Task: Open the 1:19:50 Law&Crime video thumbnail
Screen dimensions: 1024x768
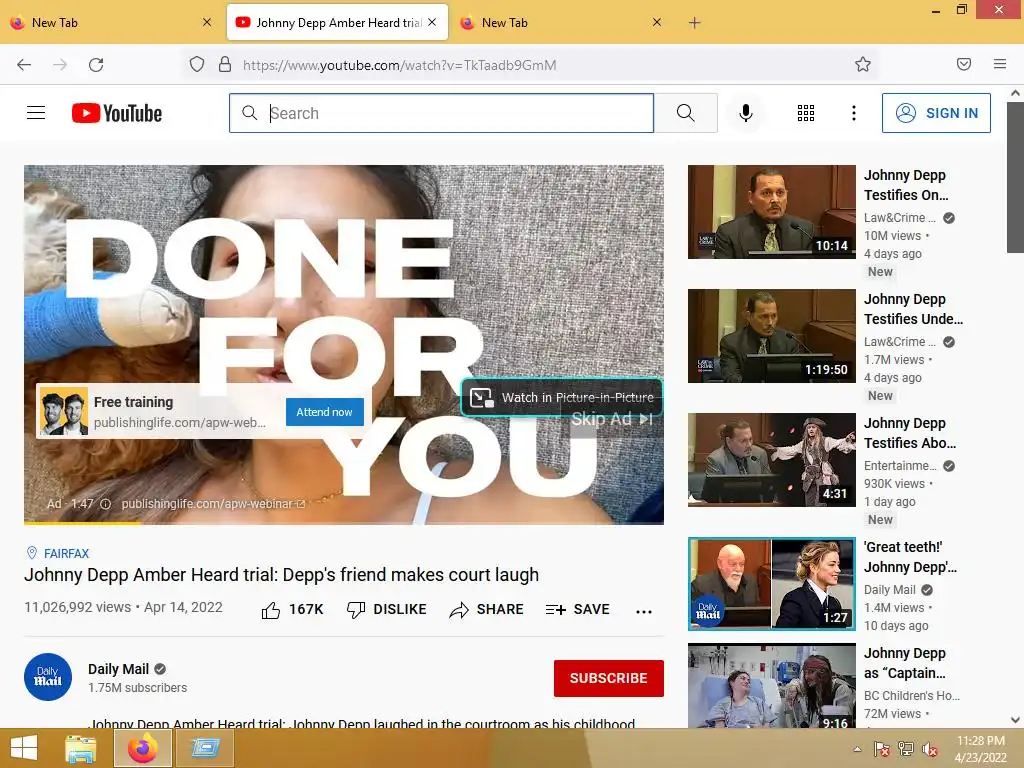Action: point(771,336)
